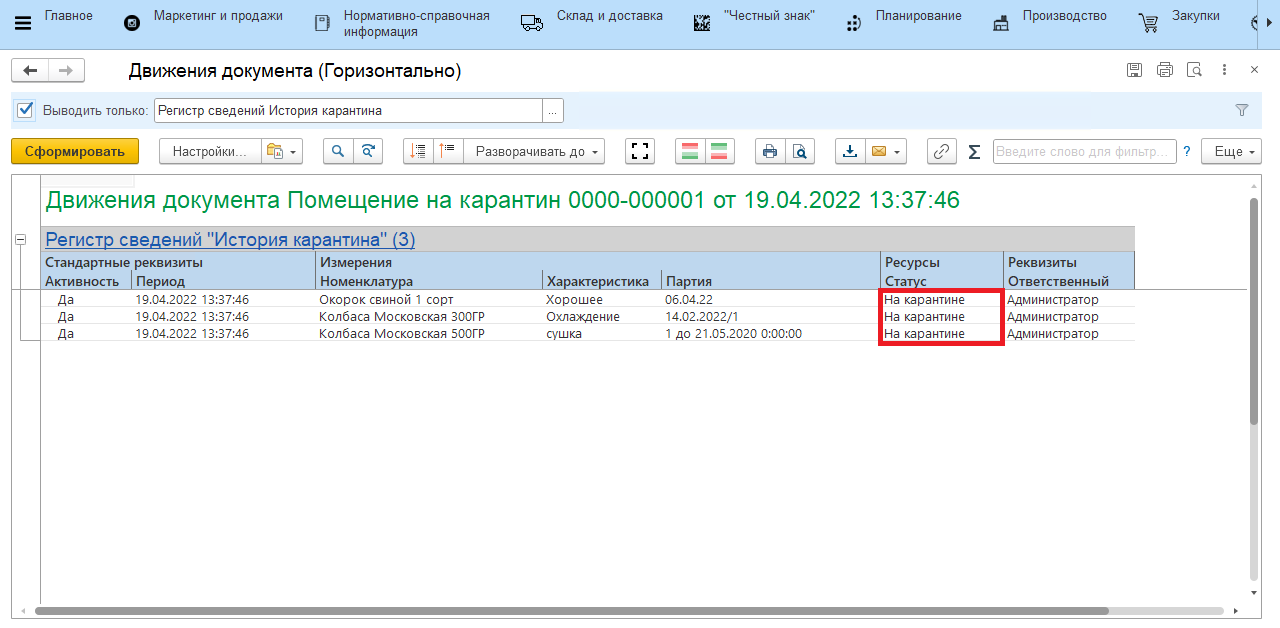The image size is (1280, 628).
Task: Click the sum (sigma) icon
Action: [974, 151]
